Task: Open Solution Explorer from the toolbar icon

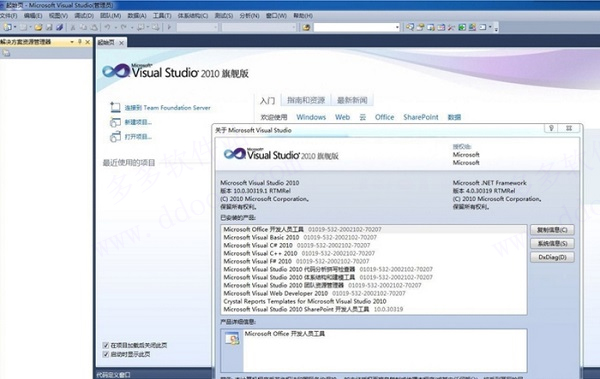Action: coord(410,27)
